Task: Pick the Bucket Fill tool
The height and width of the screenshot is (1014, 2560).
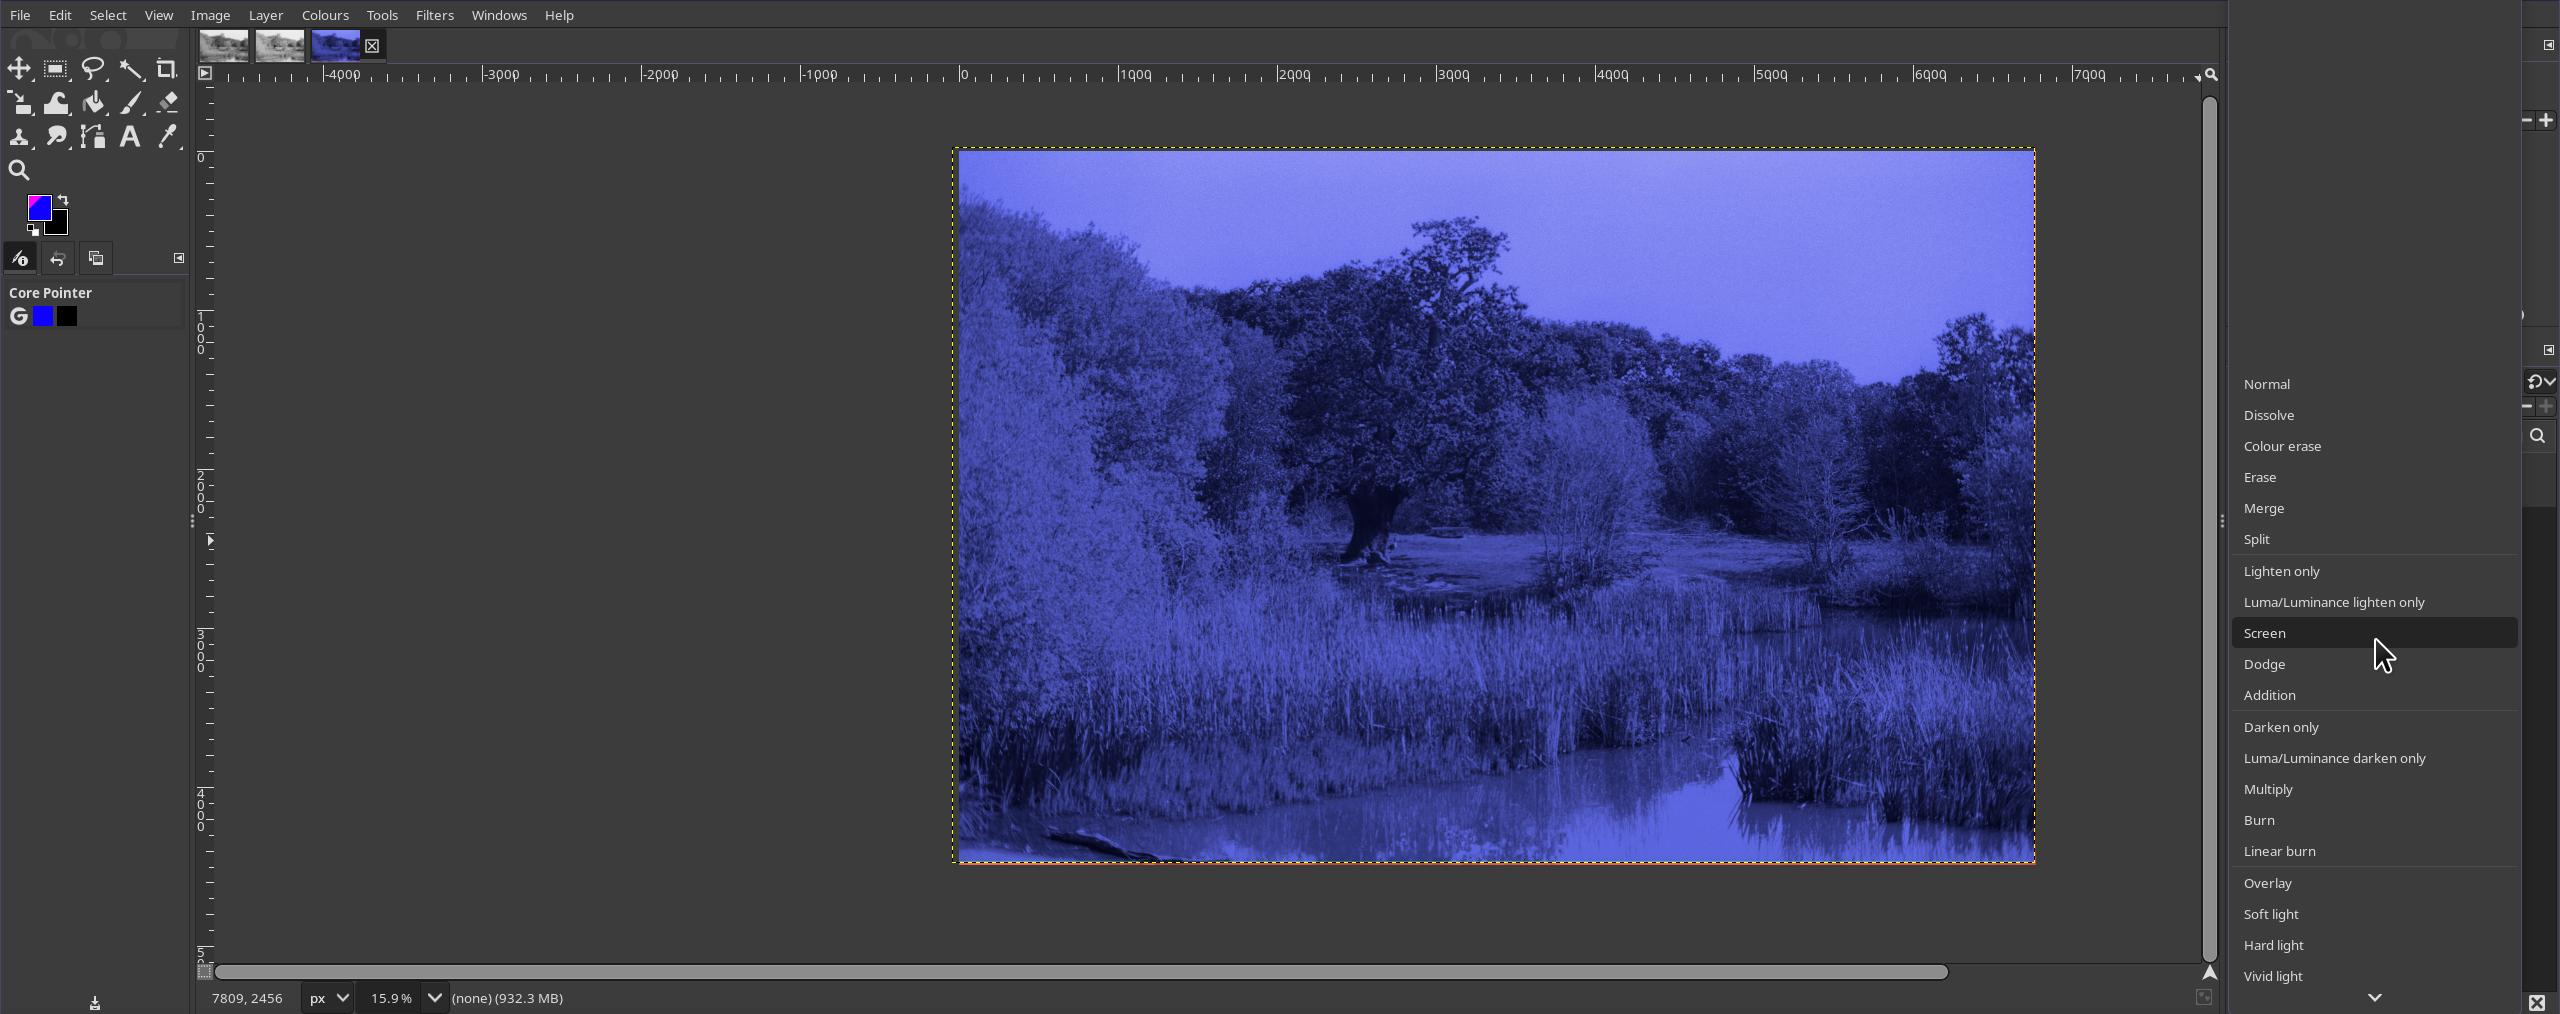Action: (x=93, y=103)
